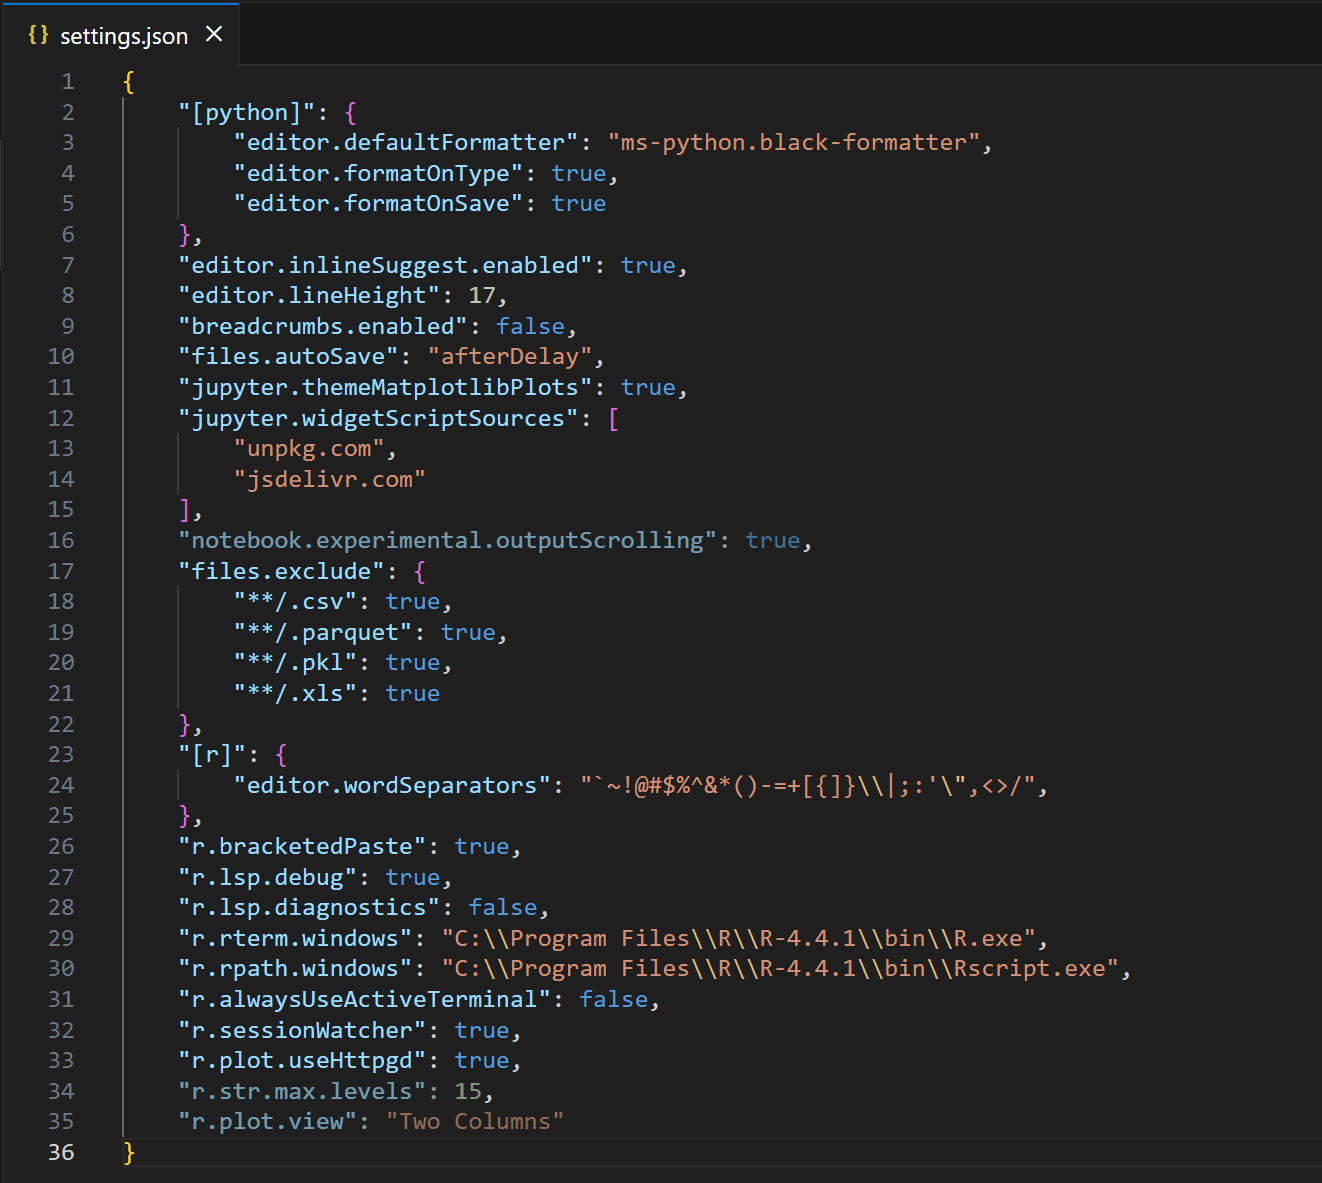Click line number 36 in the gutter

(x=61, y=1152)
